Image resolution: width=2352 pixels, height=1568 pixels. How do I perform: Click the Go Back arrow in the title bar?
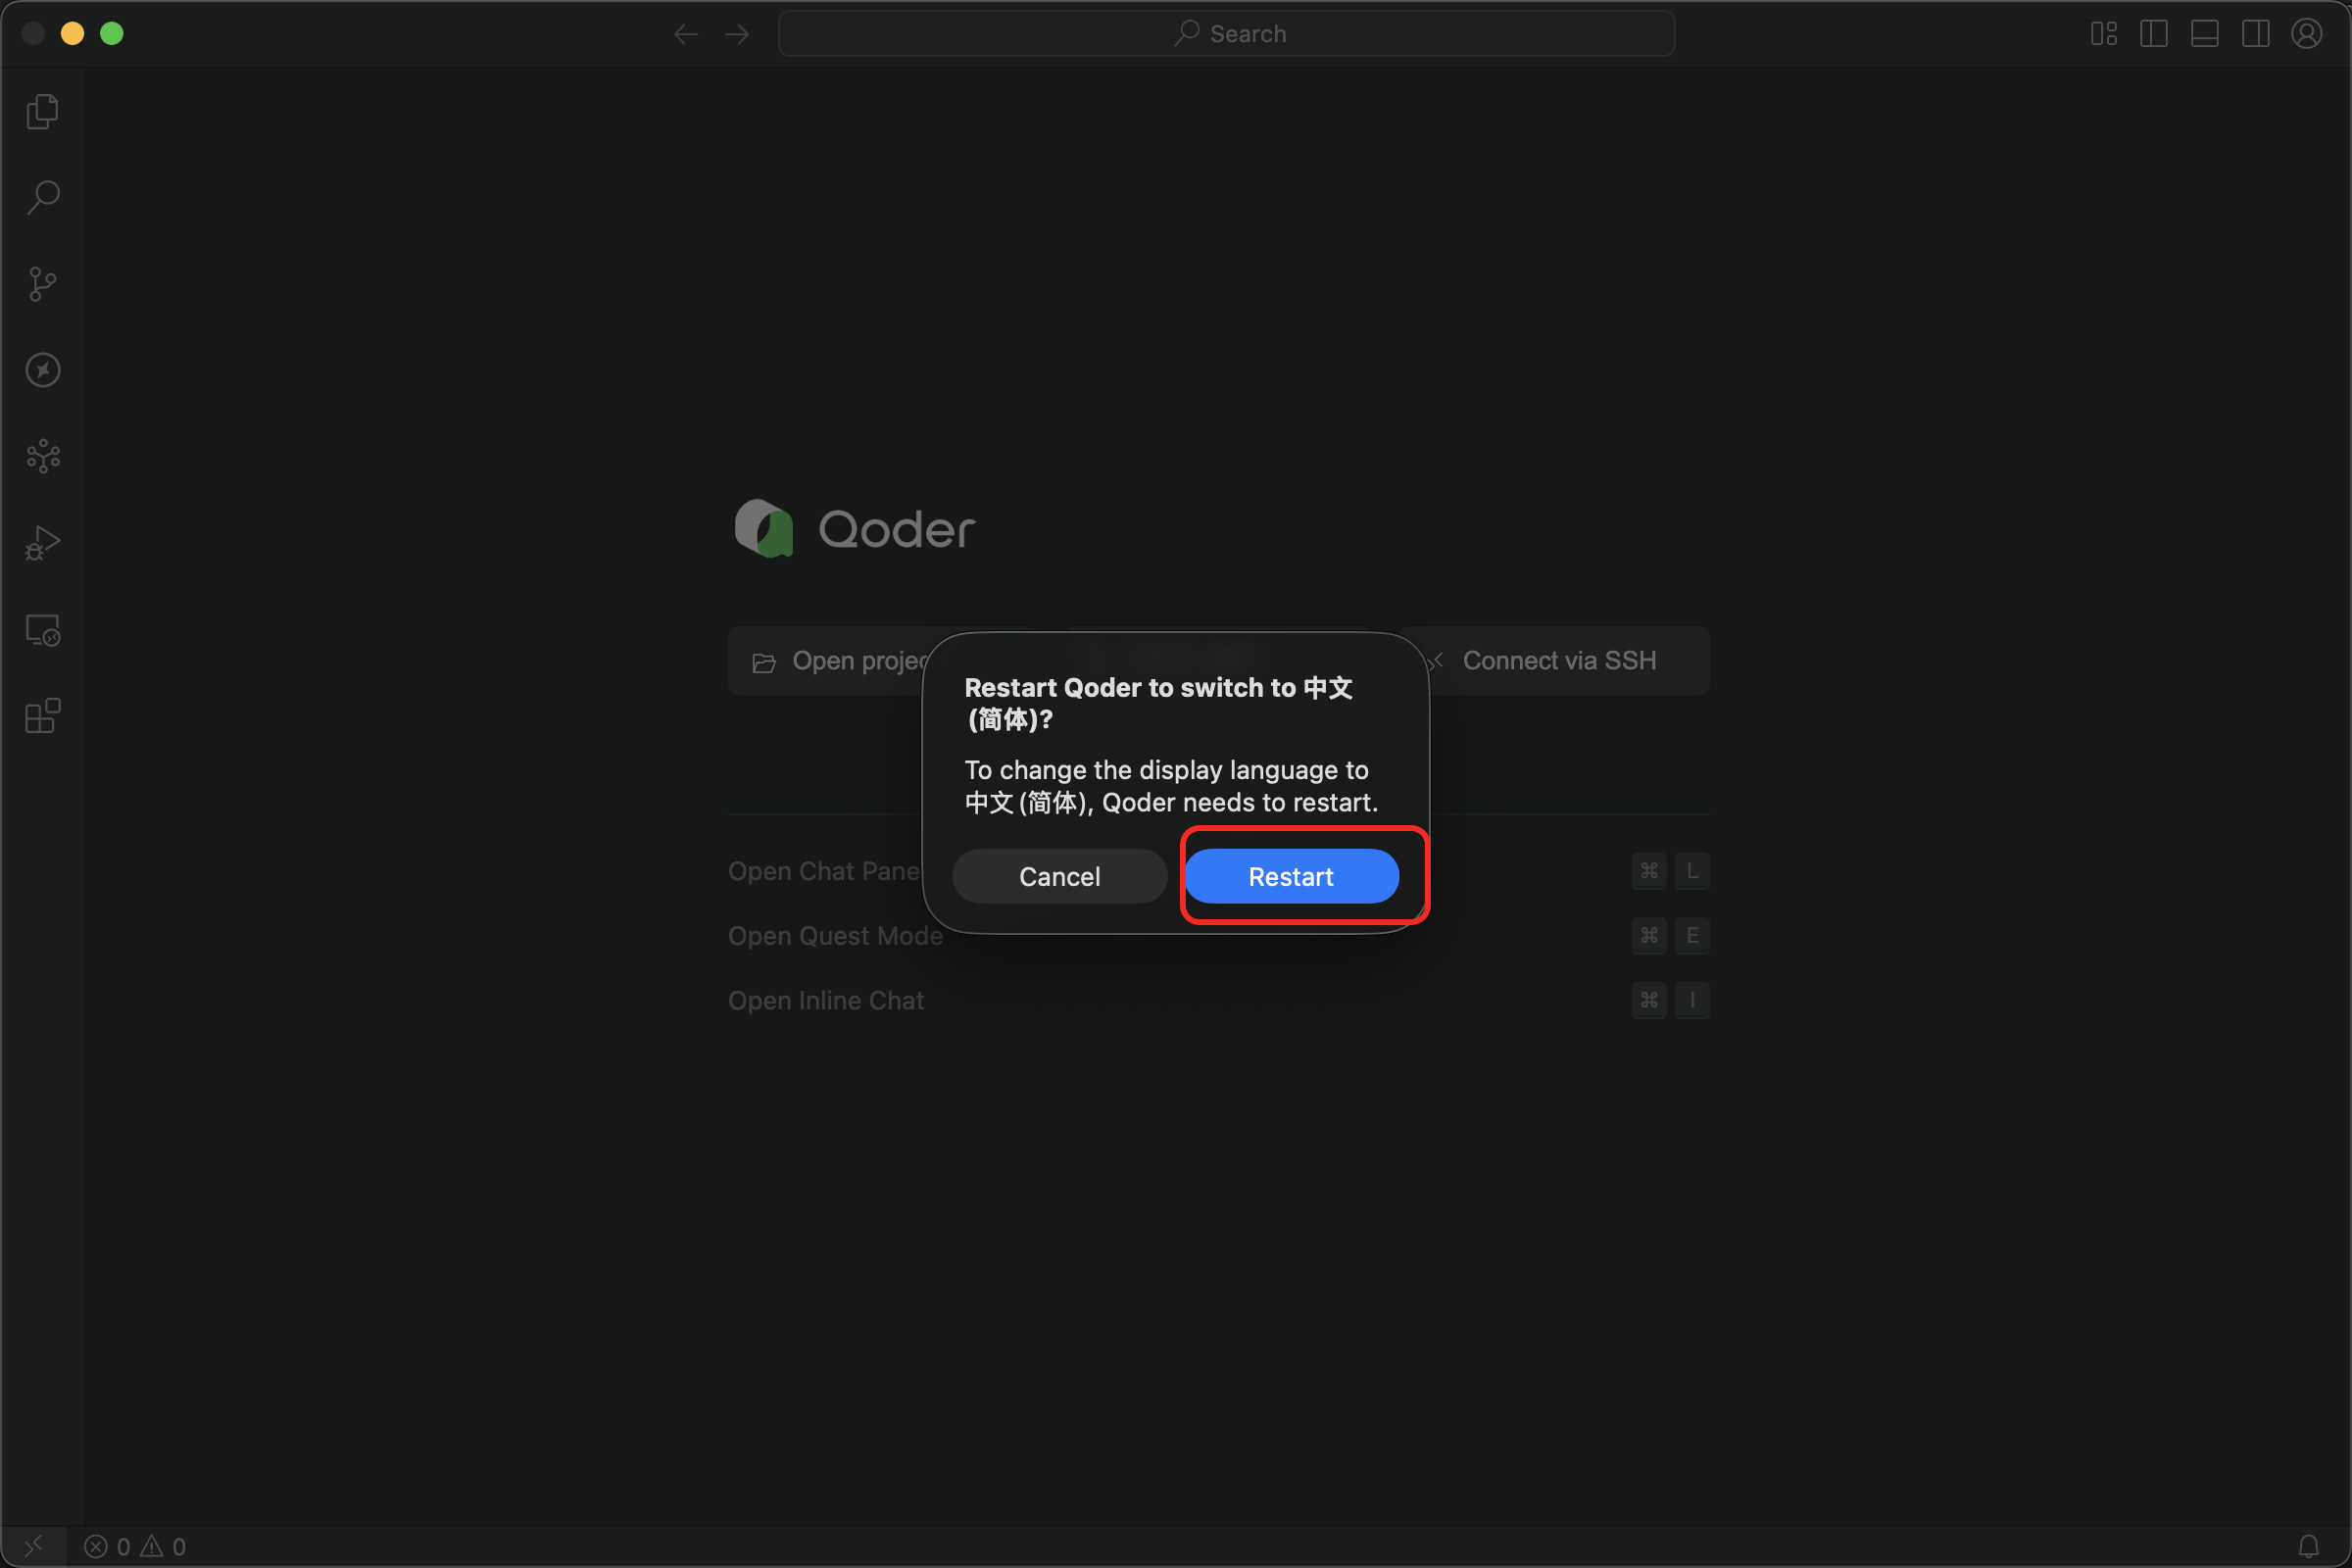pyautogui.click(x=685, y=33)
